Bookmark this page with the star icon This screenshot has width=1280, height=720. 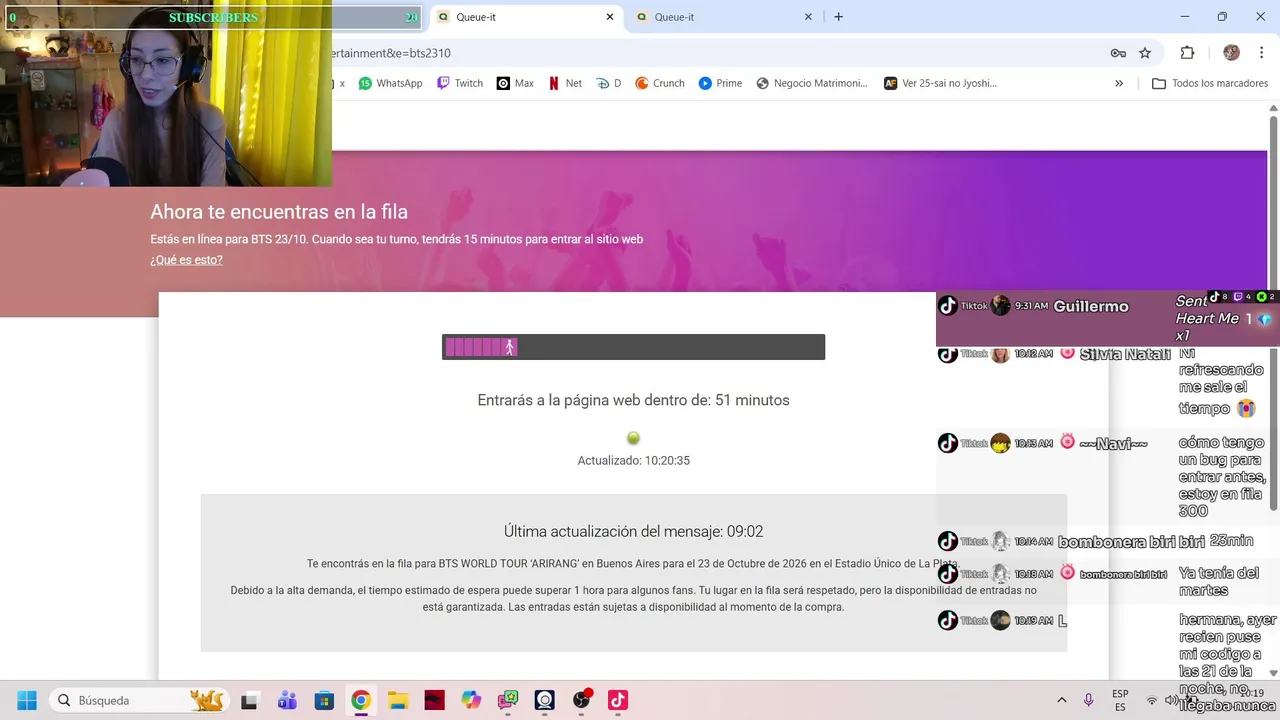pyautogui.click(x=1145, y=53)
